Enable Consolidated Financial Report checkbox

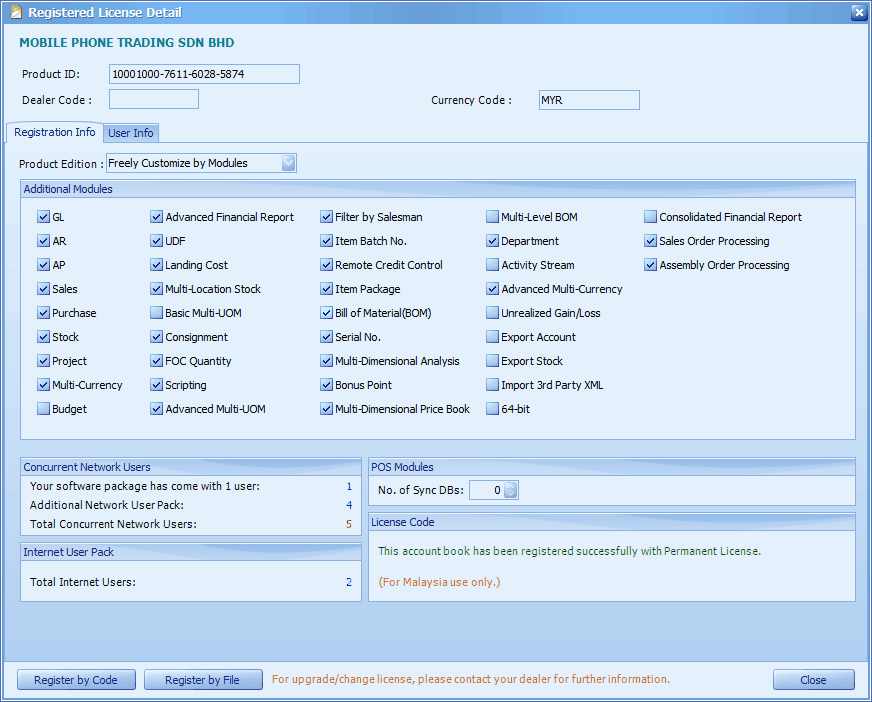click(650, 217)
